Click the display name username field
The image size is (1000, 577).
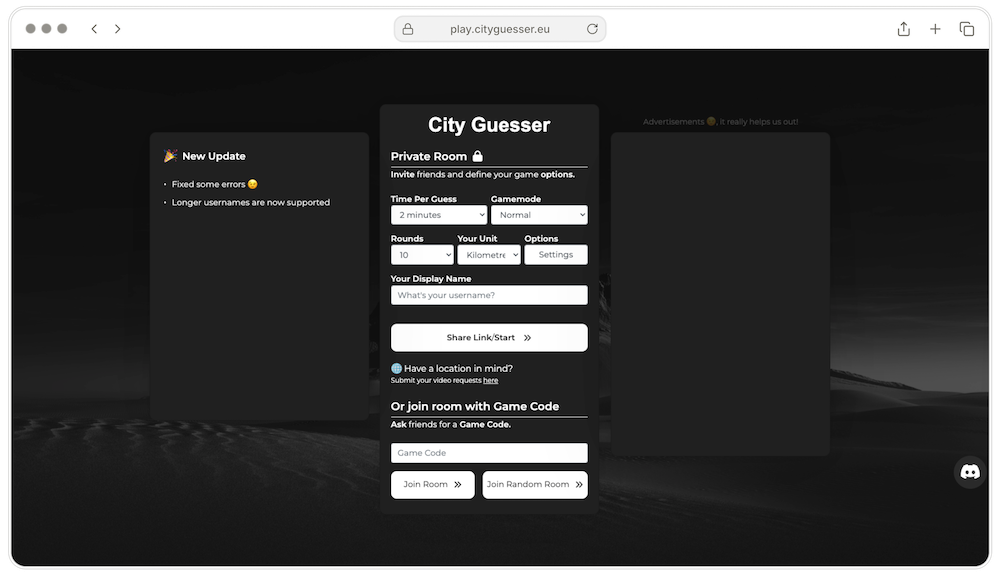coord(489,294)
